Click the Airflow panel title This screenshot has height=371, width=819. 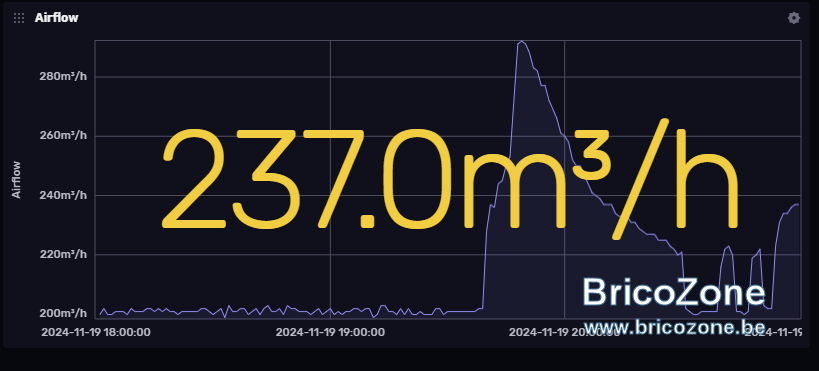(56, 18)
